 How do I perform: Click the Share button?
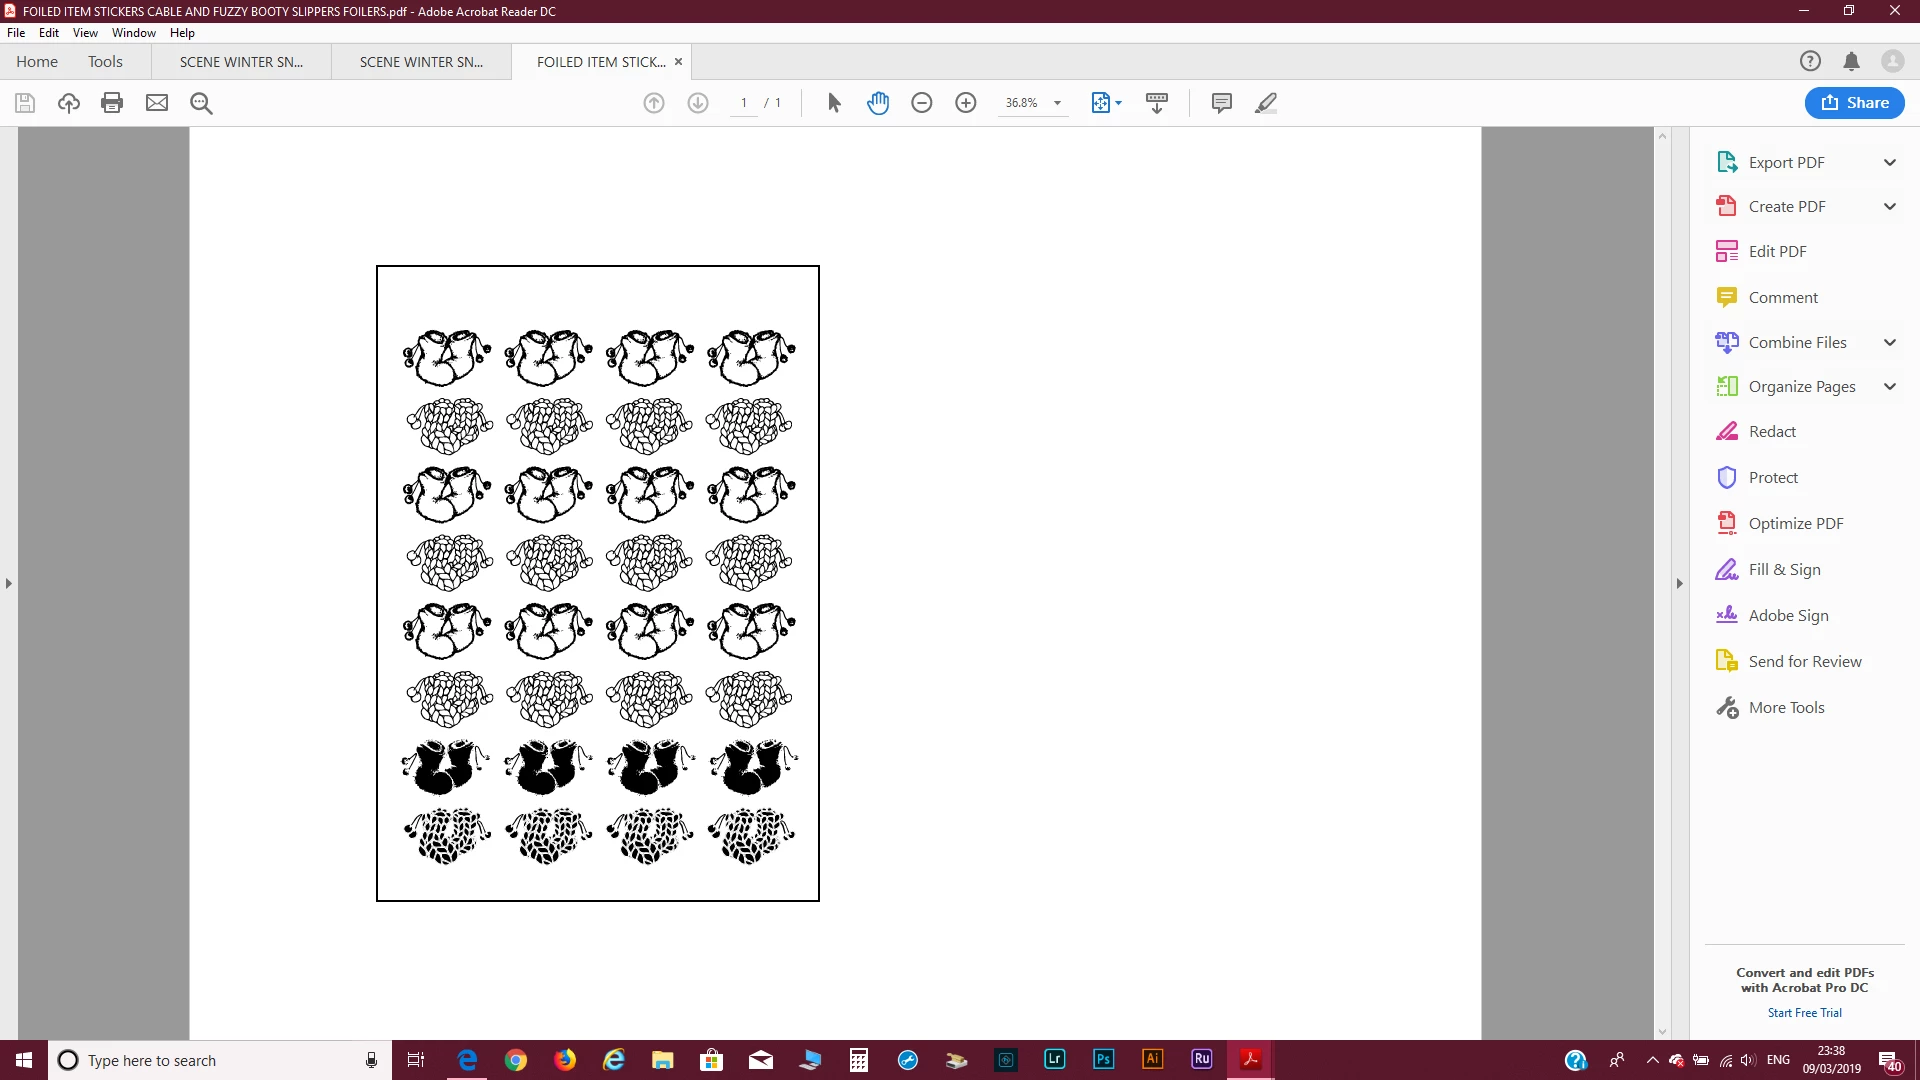coord(1854,103)
